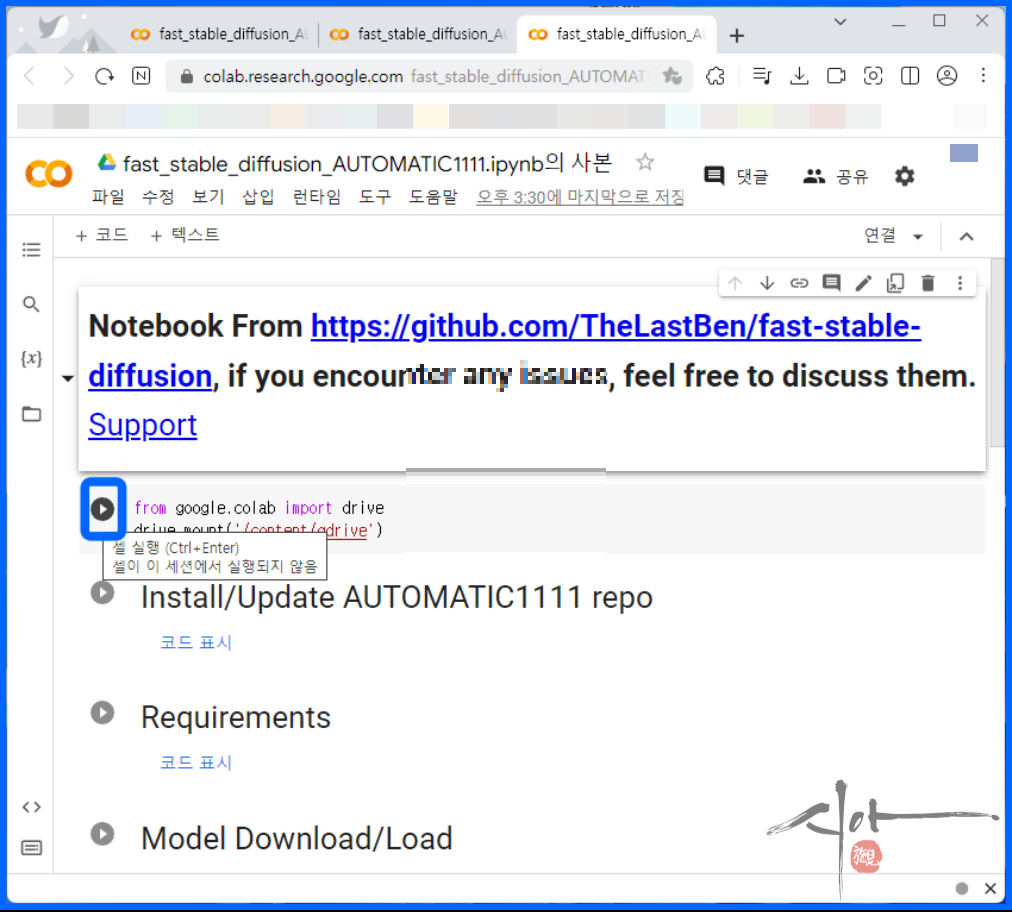Open browser screenshot capture icon

(873, 76)
